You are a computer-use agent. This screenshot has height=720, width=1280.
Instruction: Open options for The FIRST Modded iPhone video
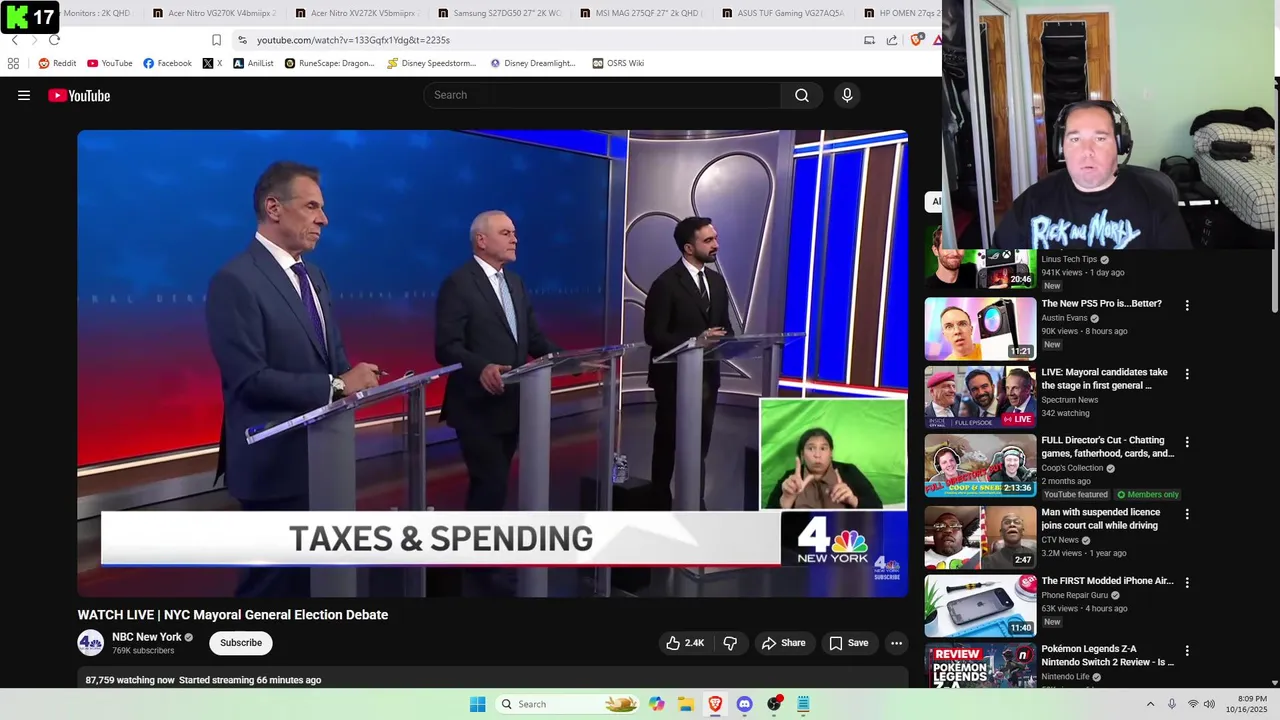[x=1187, y=582]
